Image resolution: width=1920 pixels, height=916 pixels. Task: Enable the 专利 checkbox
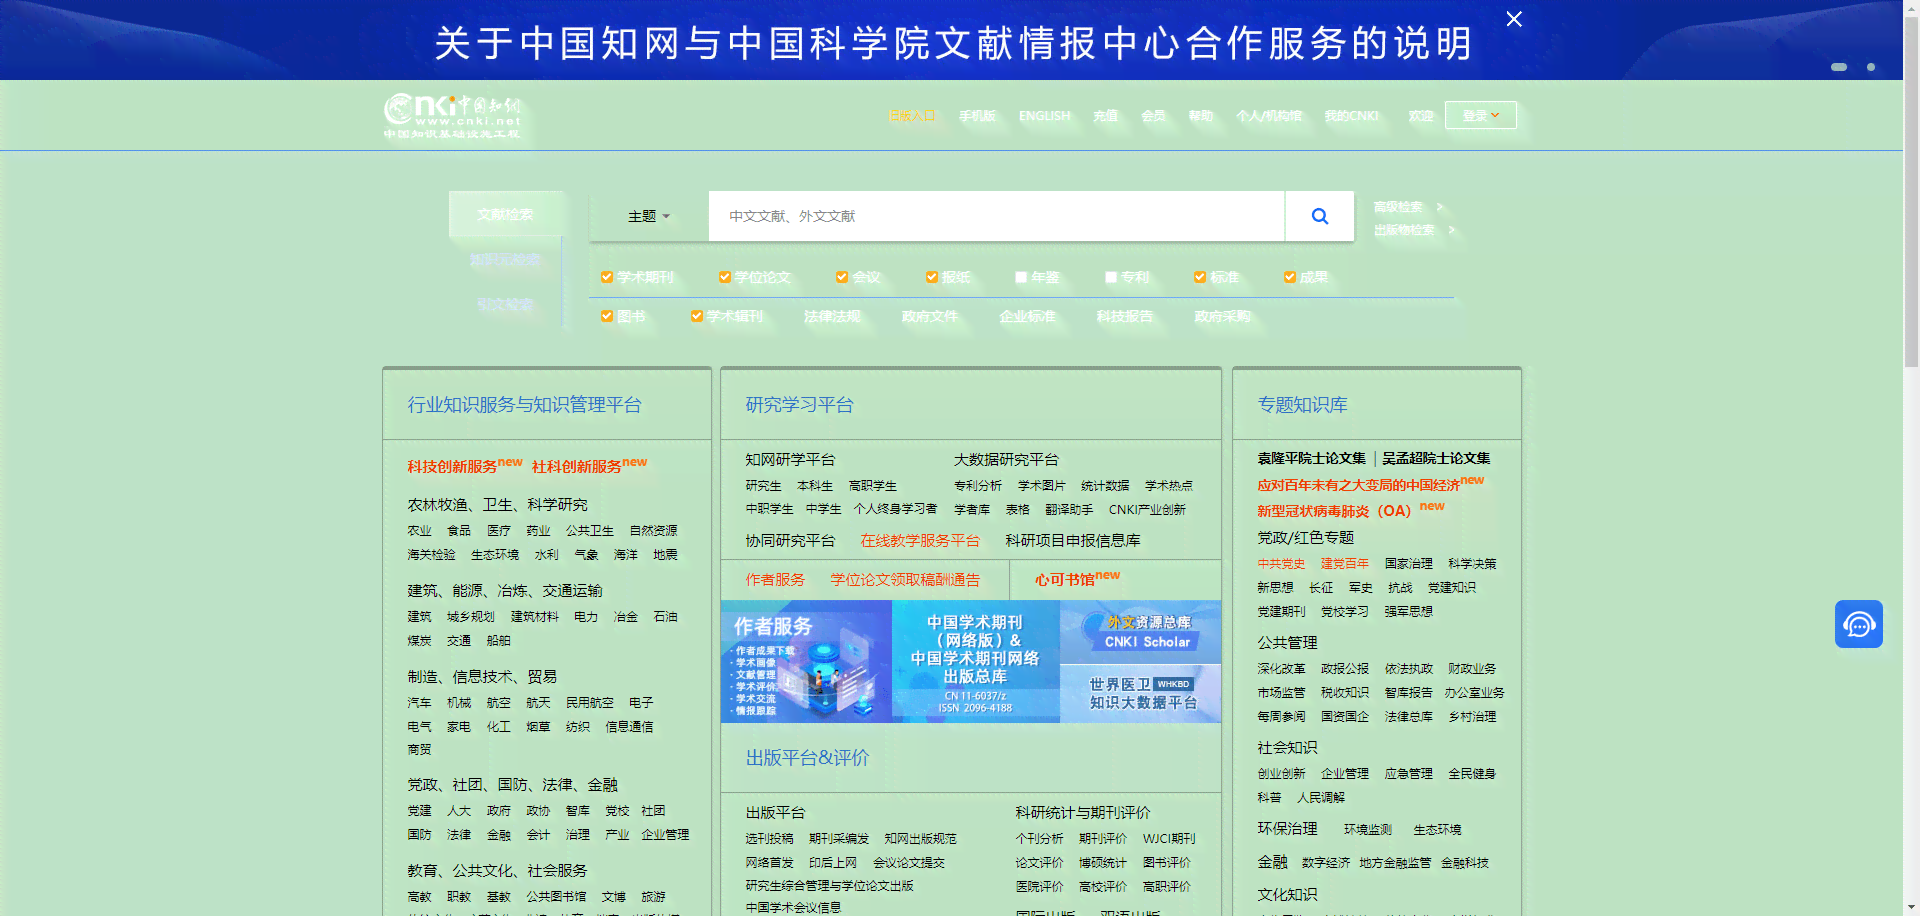(1110, 277)
